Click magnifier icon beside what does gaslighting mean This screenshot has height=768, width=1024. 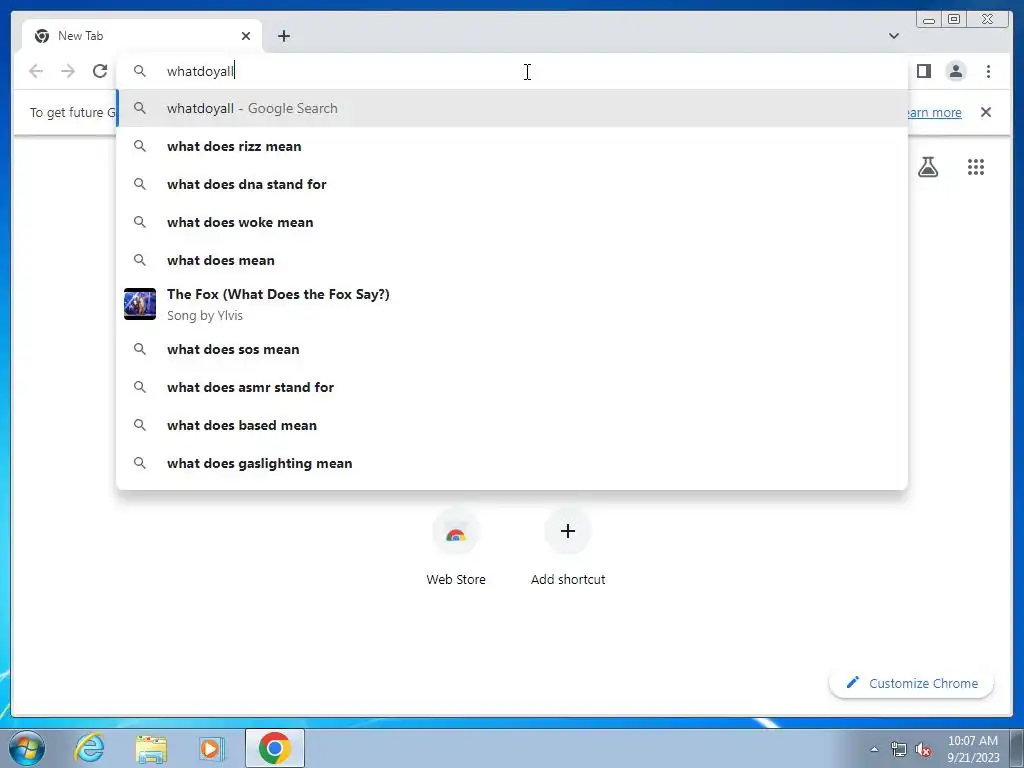[140, 463]
